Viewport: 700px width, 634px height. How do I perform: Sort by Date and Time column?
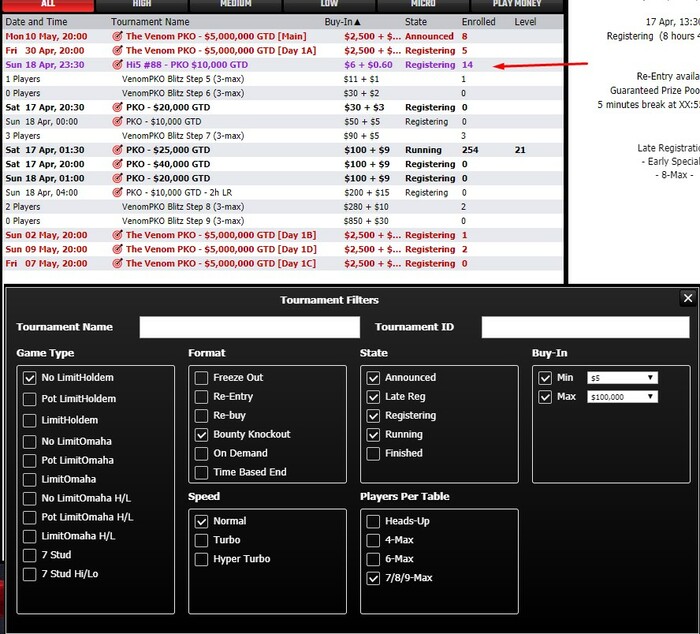click(x=36, y=22)
